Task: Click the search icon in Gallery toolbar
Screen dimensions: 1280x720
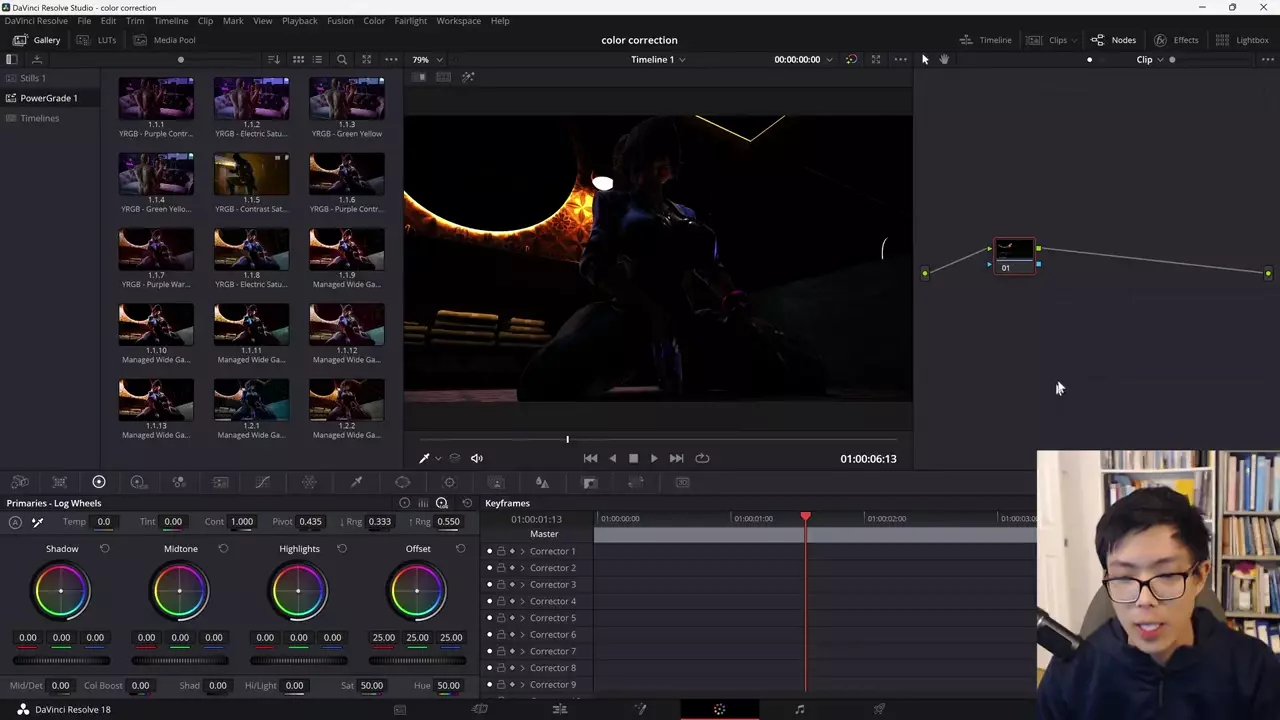Action: 342,60
